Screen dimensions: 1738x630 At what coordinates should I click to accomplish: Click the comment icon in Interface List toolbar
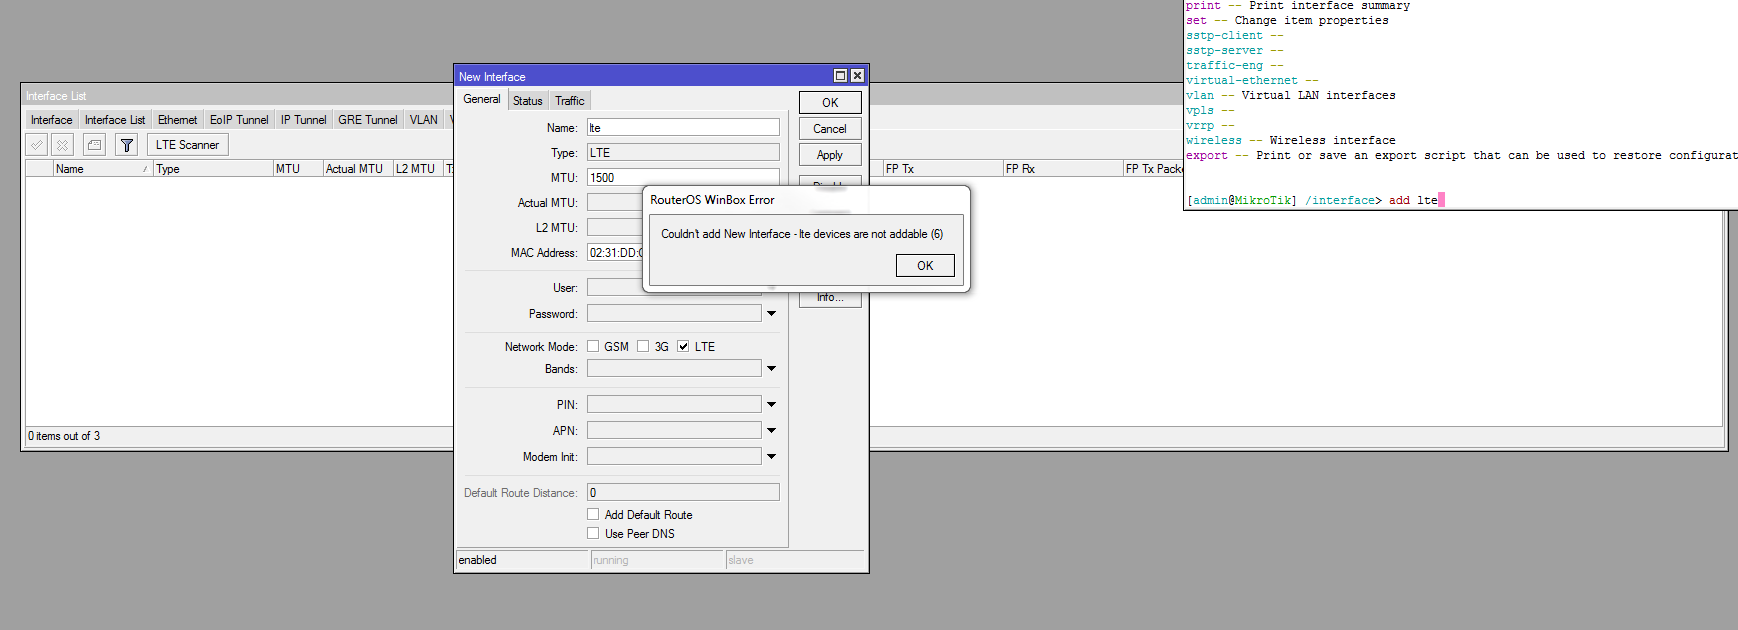coord(94,145)
